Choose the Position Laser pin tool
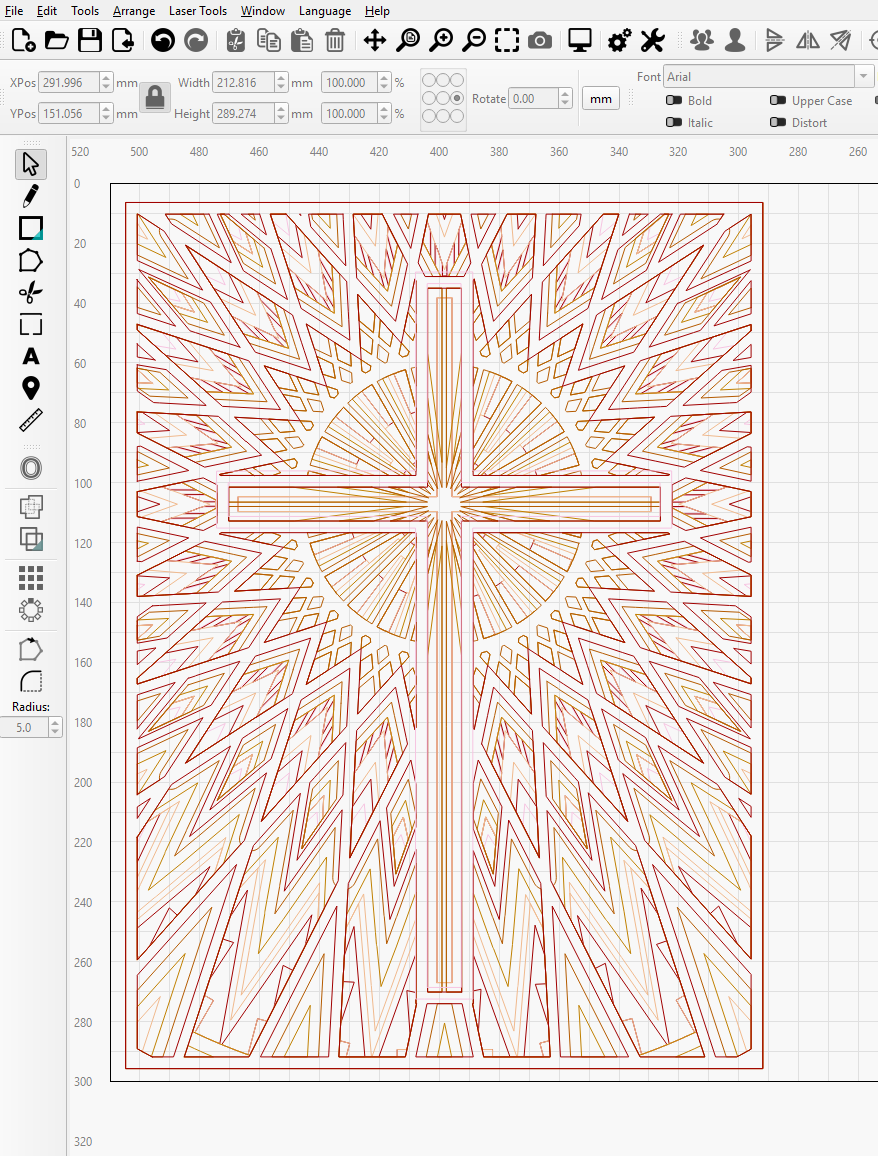Image resolution: width=878 pixels, height=1156 pixels. coord(30,389)
